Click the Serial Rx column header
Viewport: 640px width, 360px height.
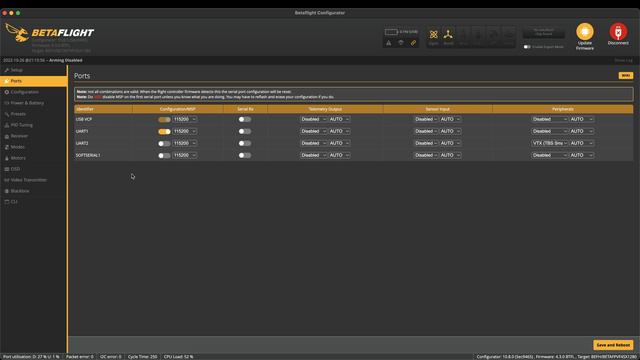coord(245,109)
